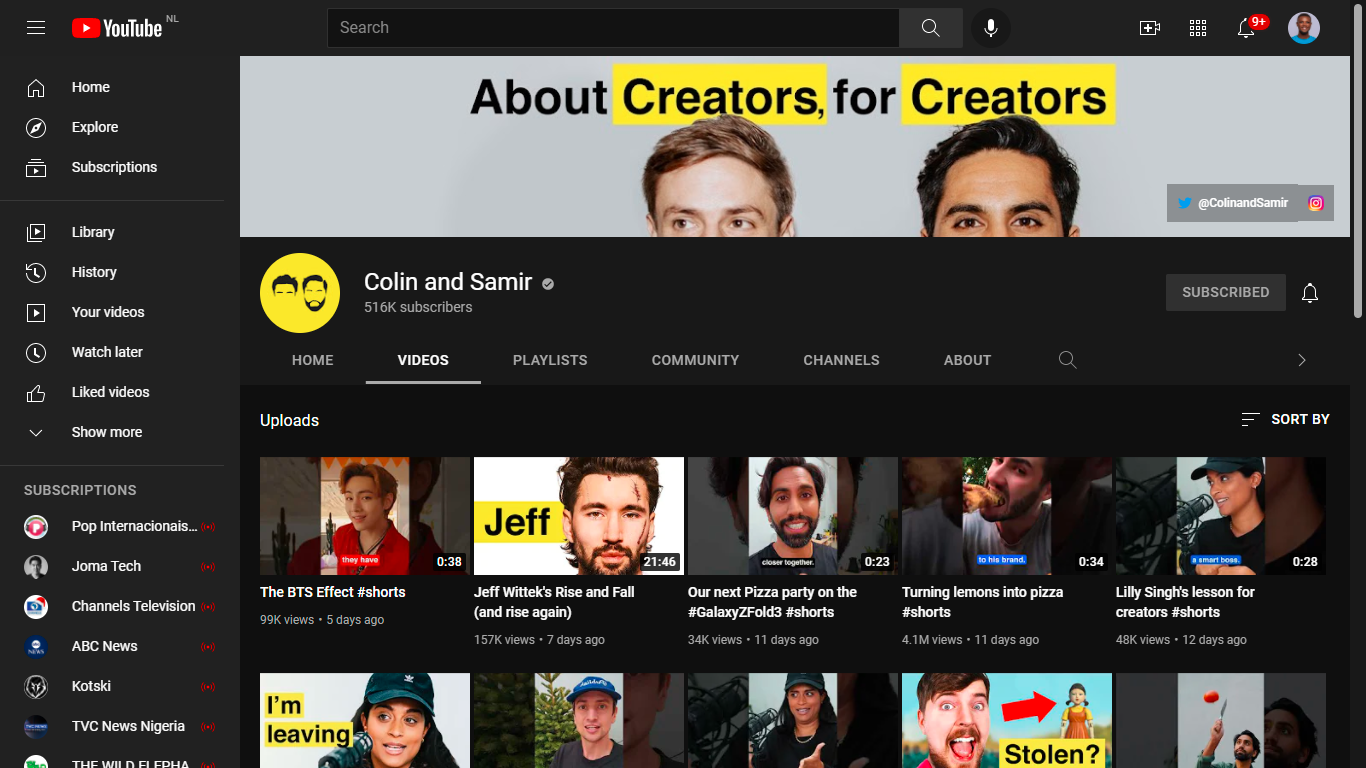Play the BTS Effect video thumbnail
The width and height of the screenshot is (1366, 768).
tap(365, 516)
